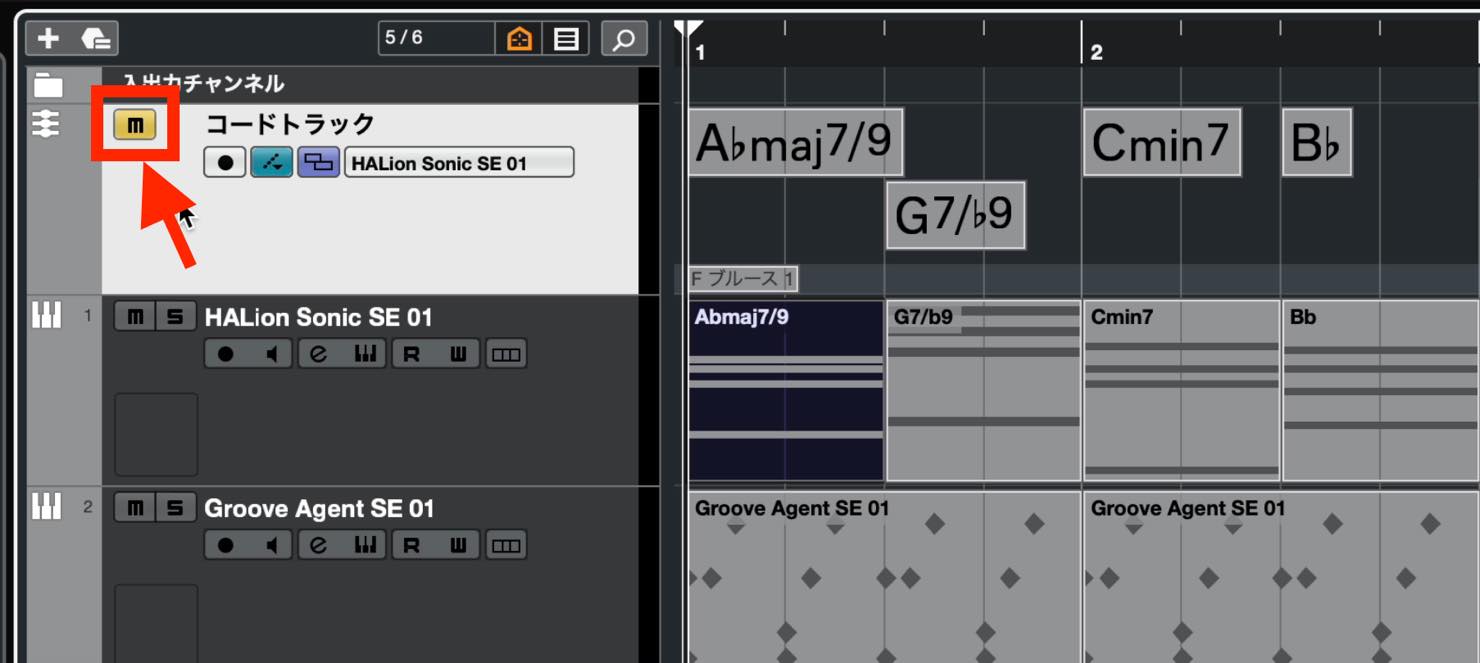The width and height of the screenshot is (1480, 663).
Task: Select the Cmin7 chord event
Action: [x=1162, y=143]
